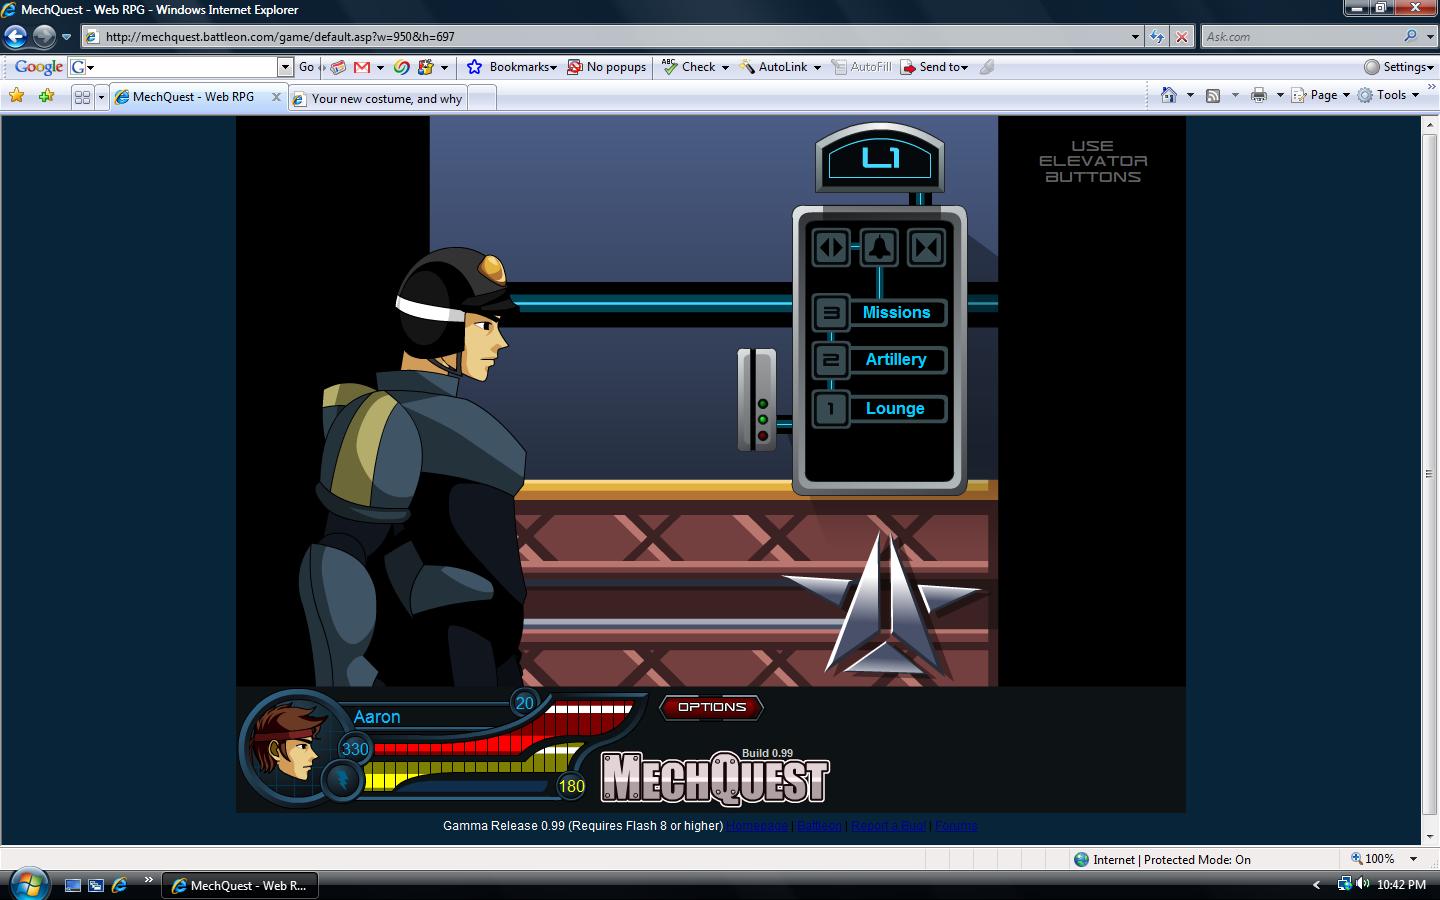The height and width of the screenshot is (900, 1440).
Task: Click the elevator close-doors button
Action: pyautogui.click(x=926, y=247)
